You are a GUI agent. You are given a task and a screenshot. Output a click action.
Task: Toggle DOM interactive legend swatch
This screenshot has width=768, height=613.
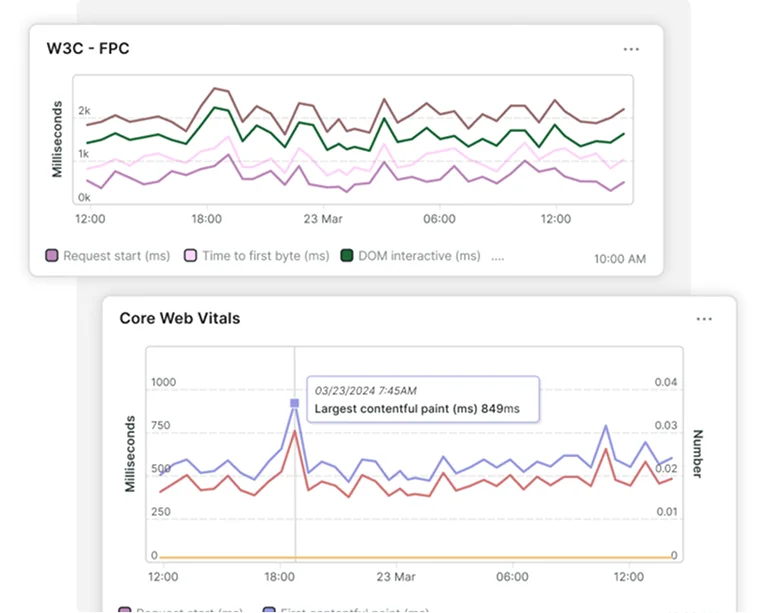coord(348,256)
